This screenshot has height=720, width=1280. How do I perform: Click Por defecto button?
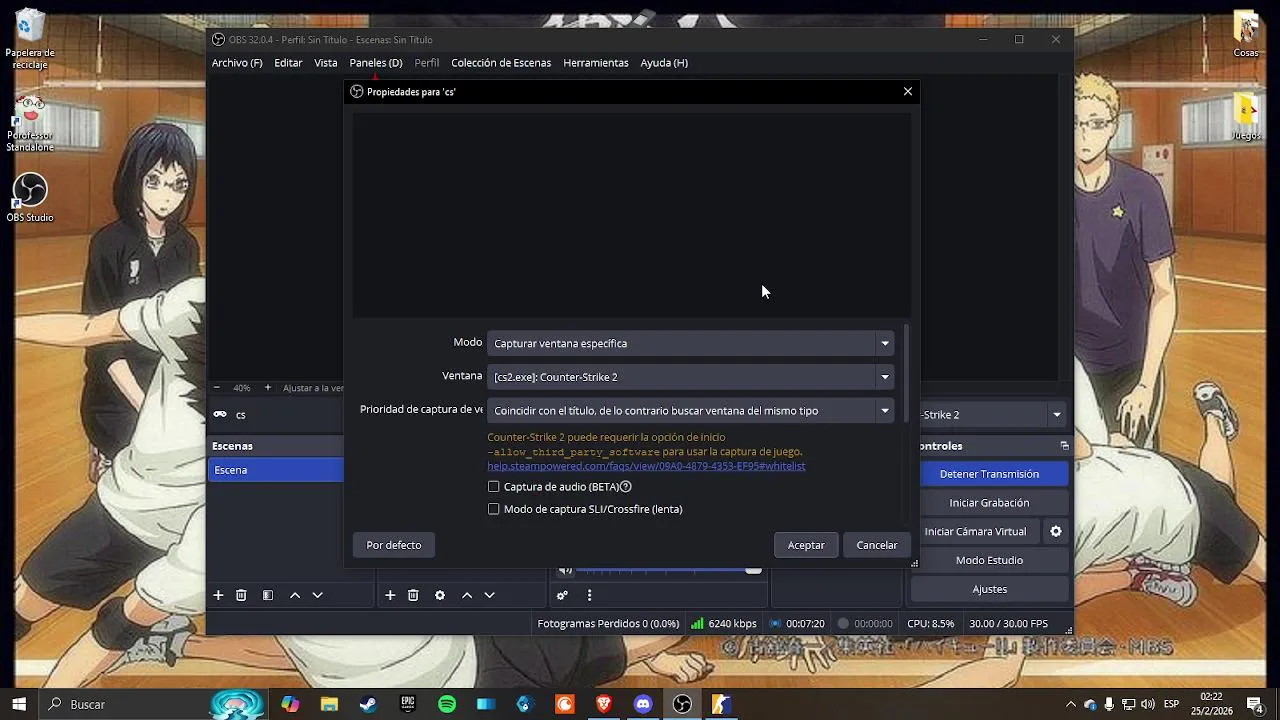[x=394, y=545]
